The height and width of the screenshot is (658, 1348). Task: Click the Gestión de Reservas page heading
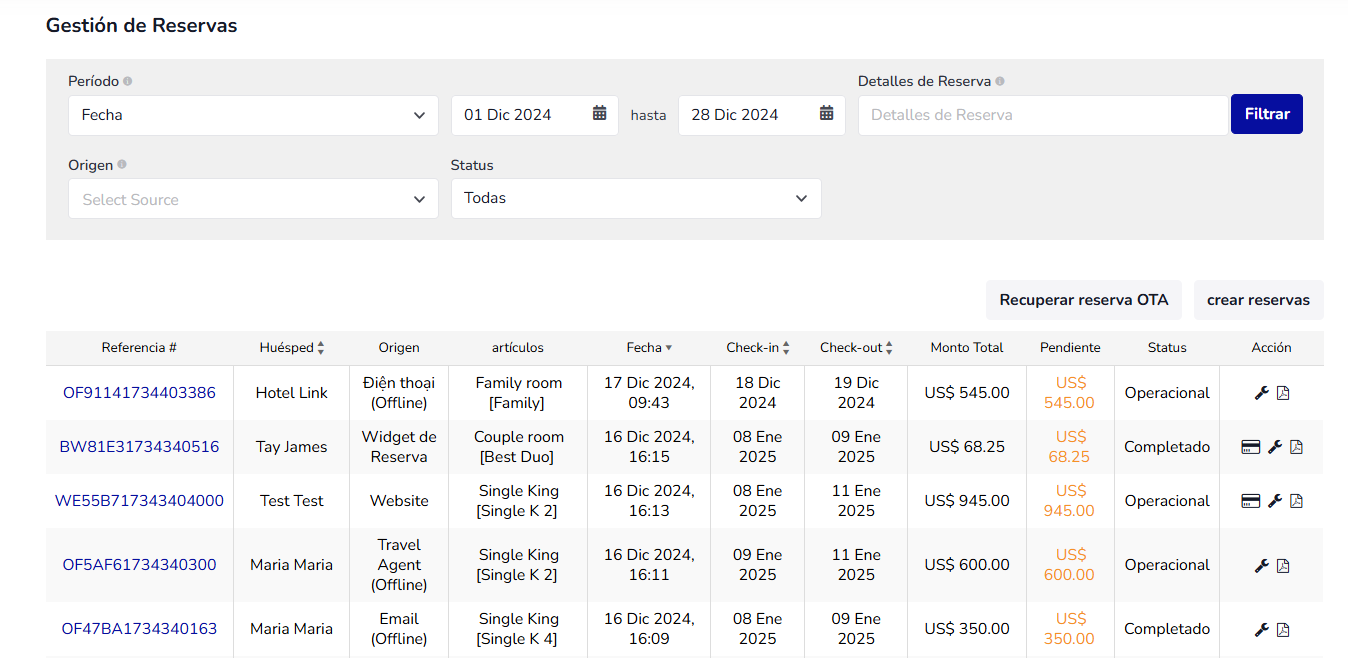pos(142,26)
